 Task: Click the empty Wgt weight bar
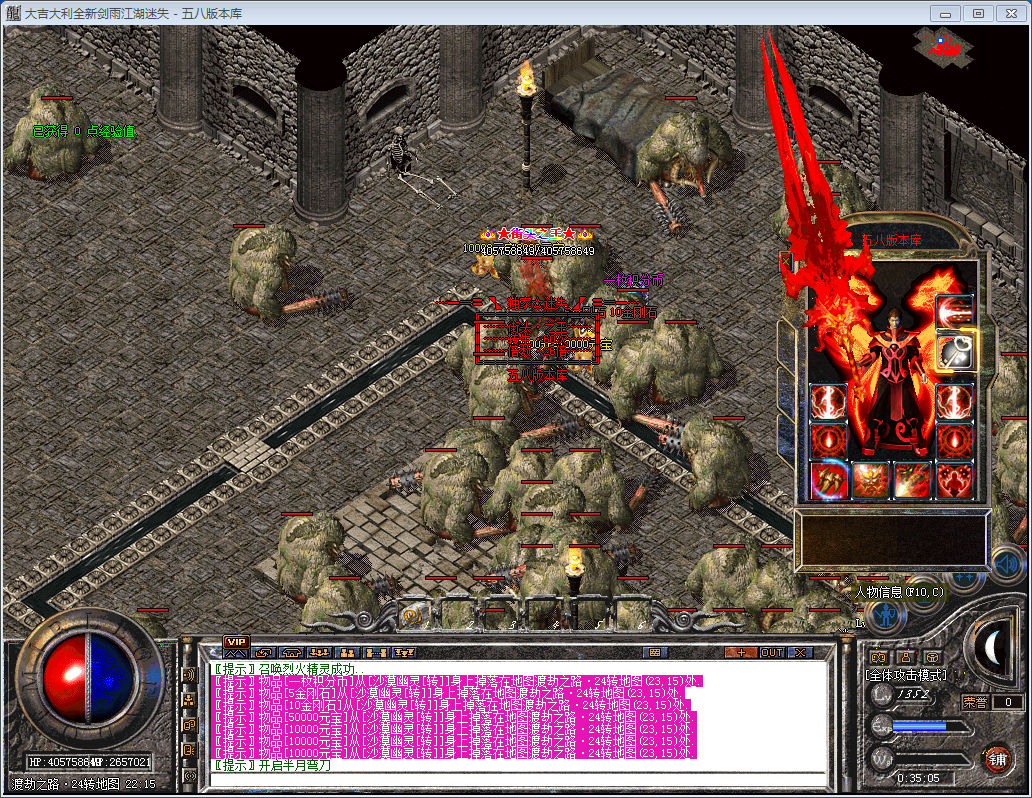click(932, 758)
